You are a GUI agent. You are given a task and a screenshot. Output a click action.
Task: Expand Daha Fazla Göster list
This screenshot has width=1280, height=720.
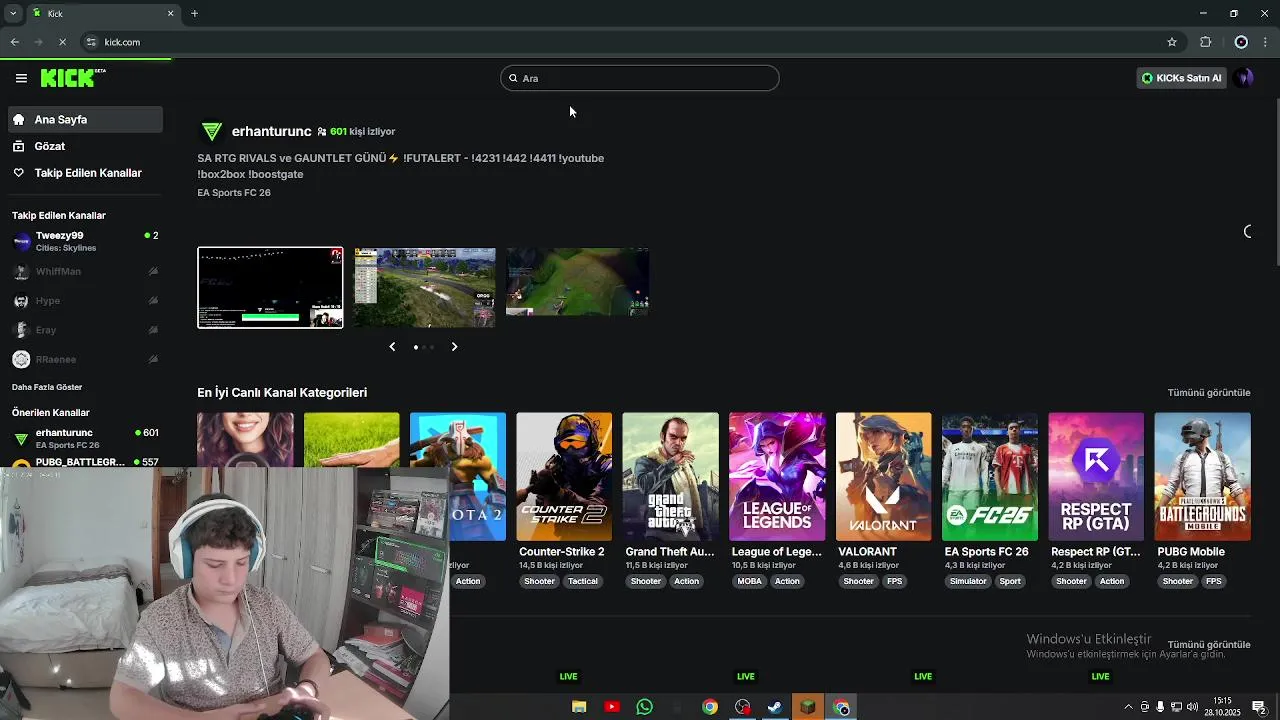[47, 387]
